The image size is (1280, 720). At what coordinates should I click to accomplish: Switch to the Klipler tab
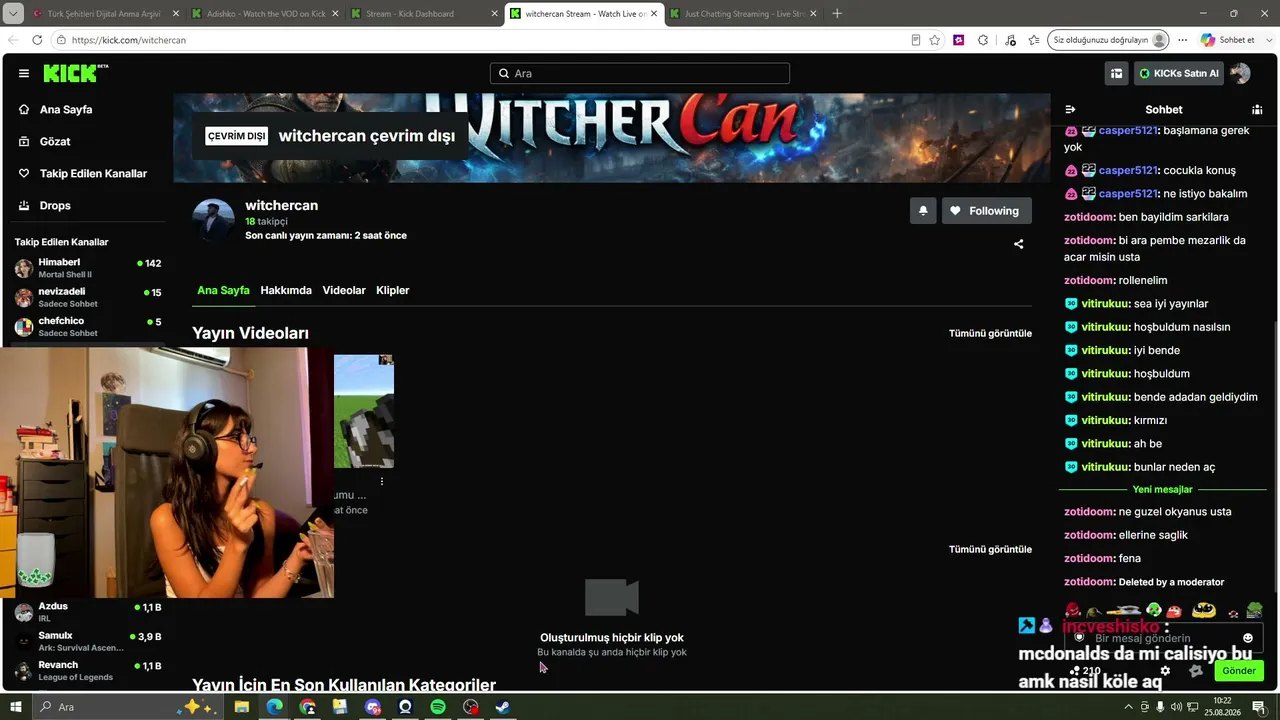click(x=393, y=290)
